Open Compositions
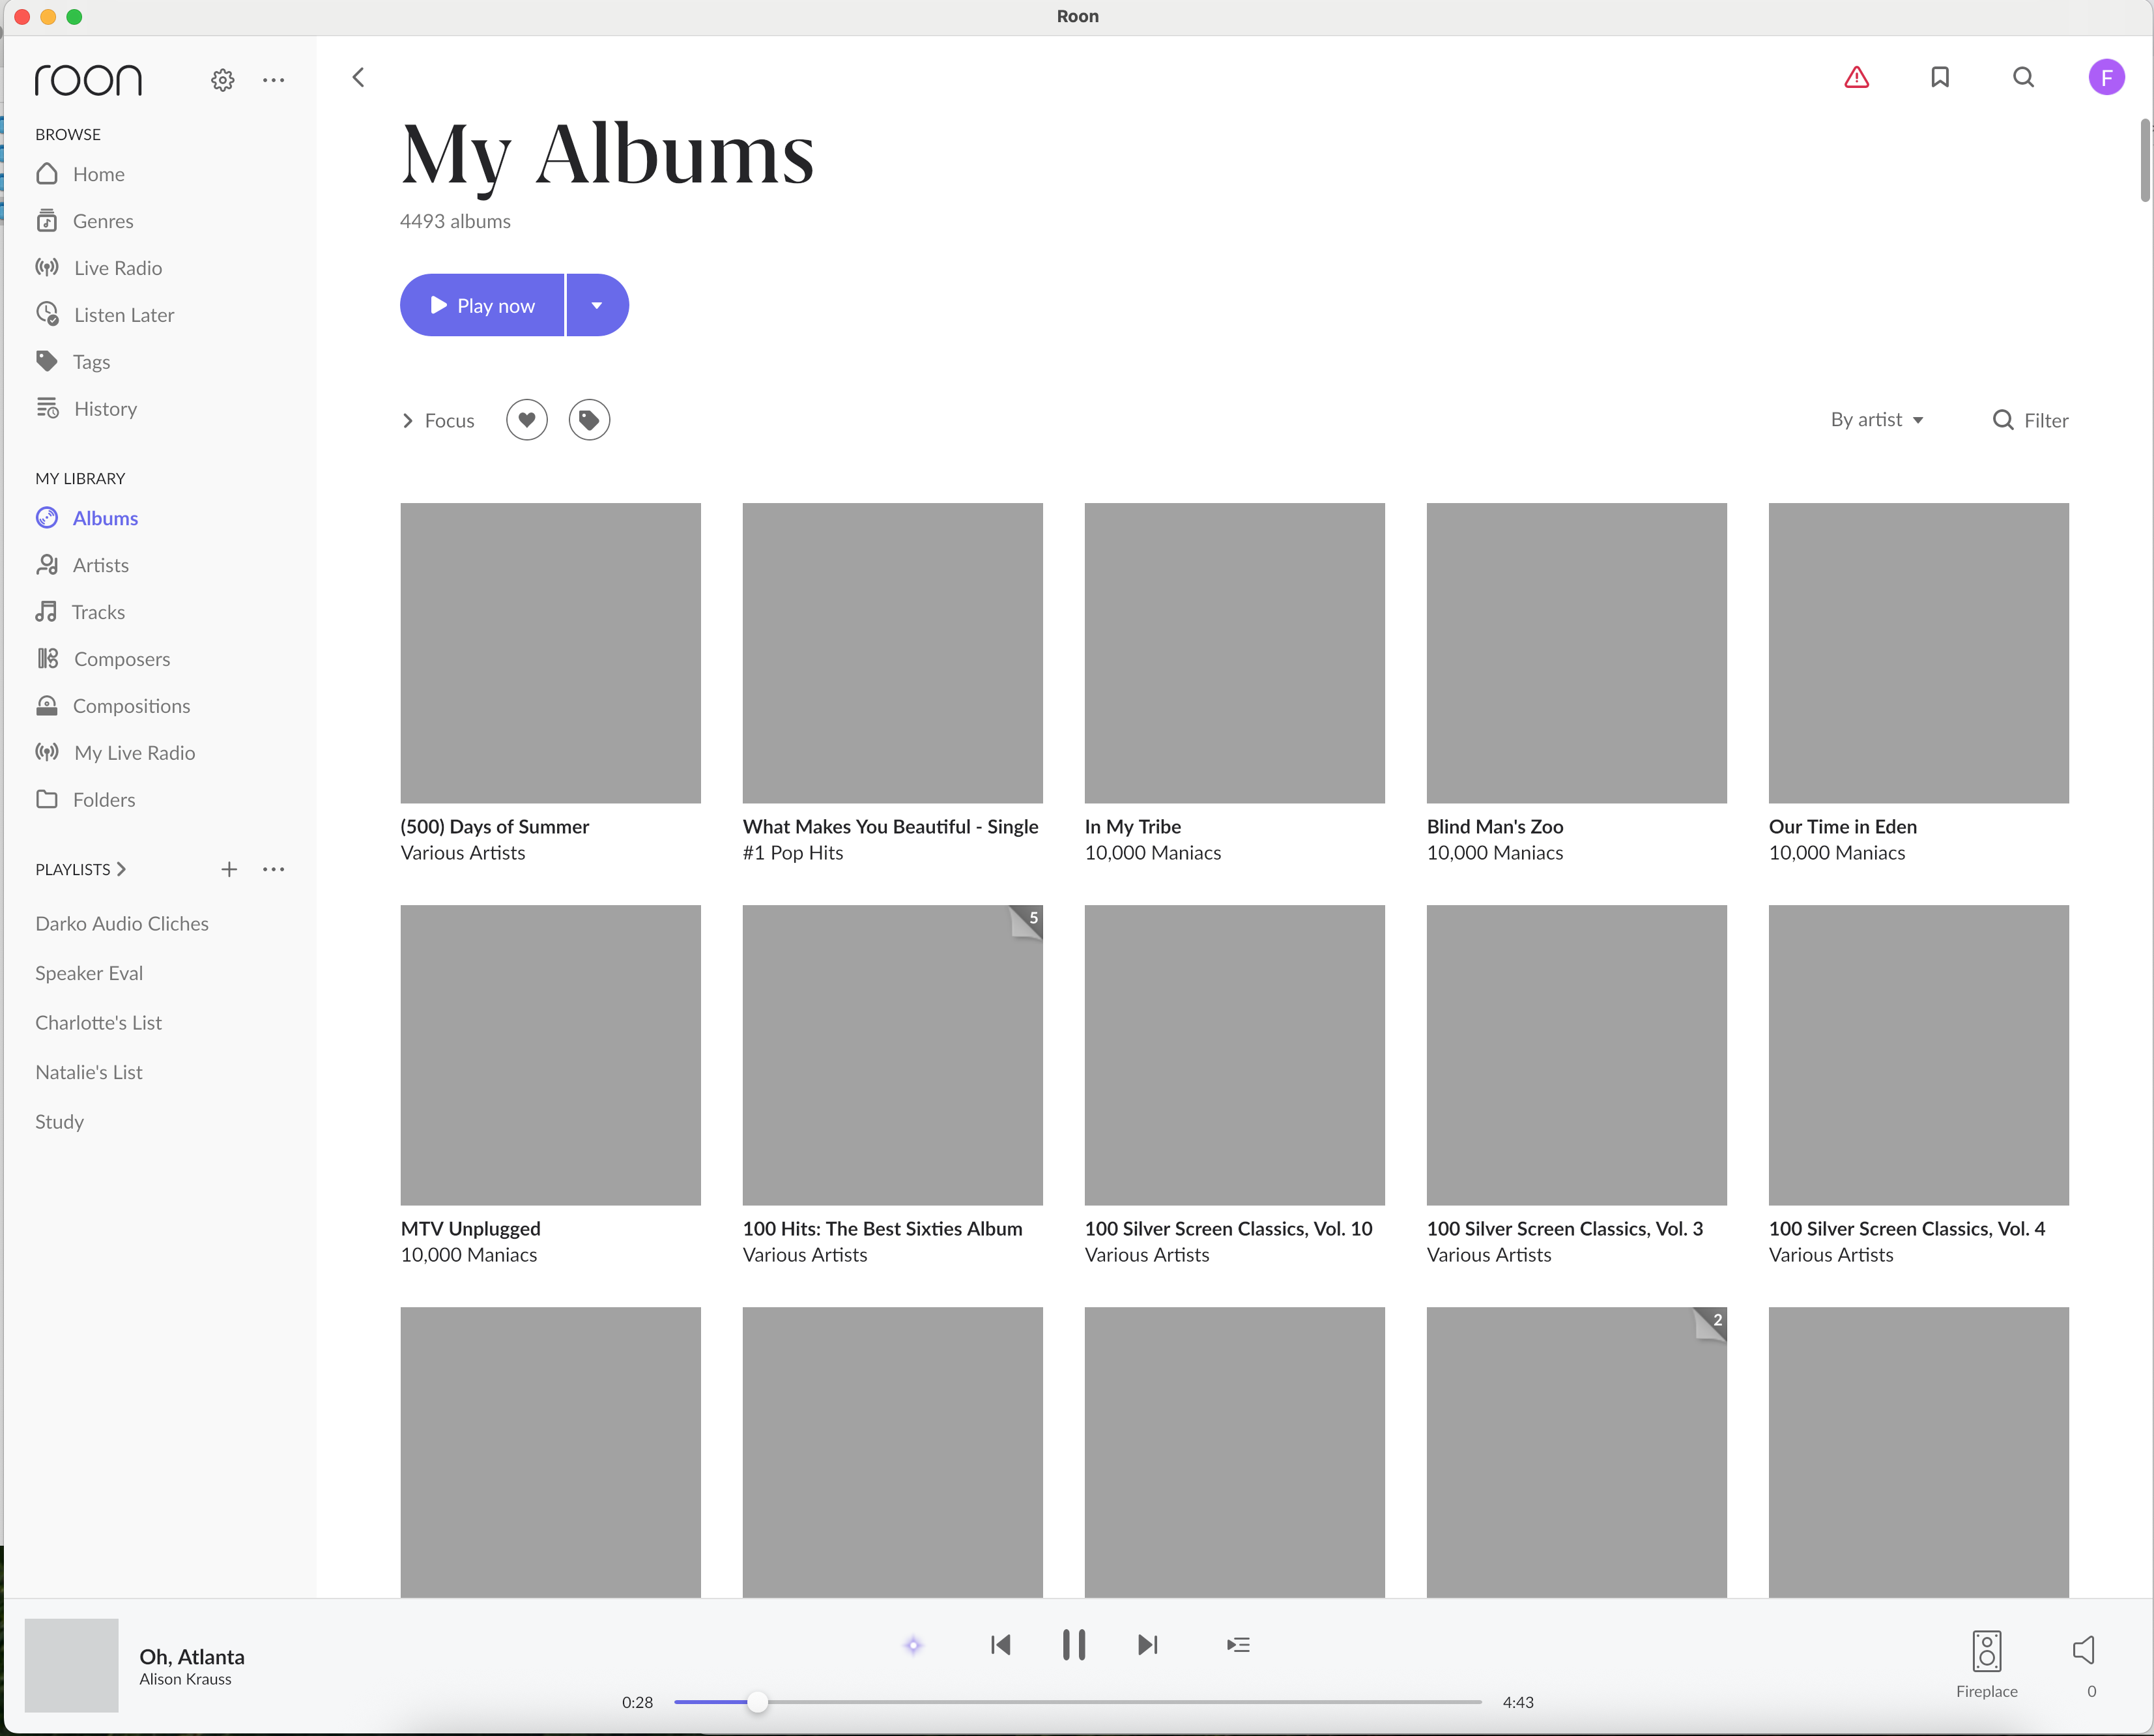The width and height of the screenshot is (2154, 1736). 113,706
